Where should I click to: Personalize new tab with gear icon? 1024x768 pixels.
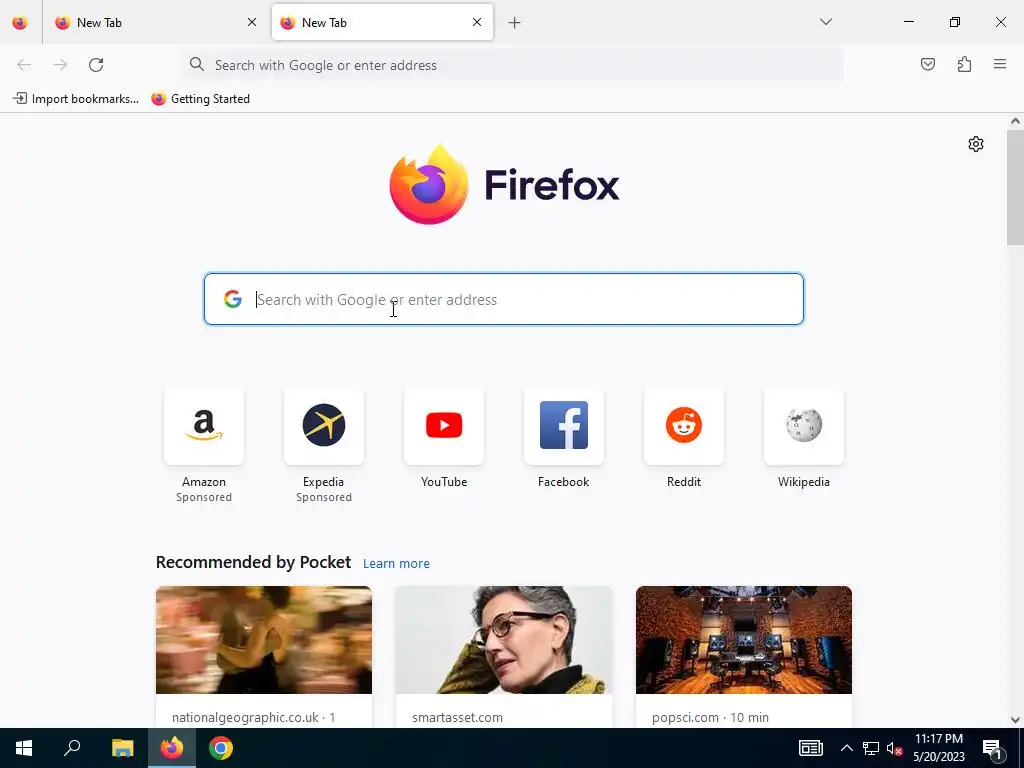tap(976, 144)
